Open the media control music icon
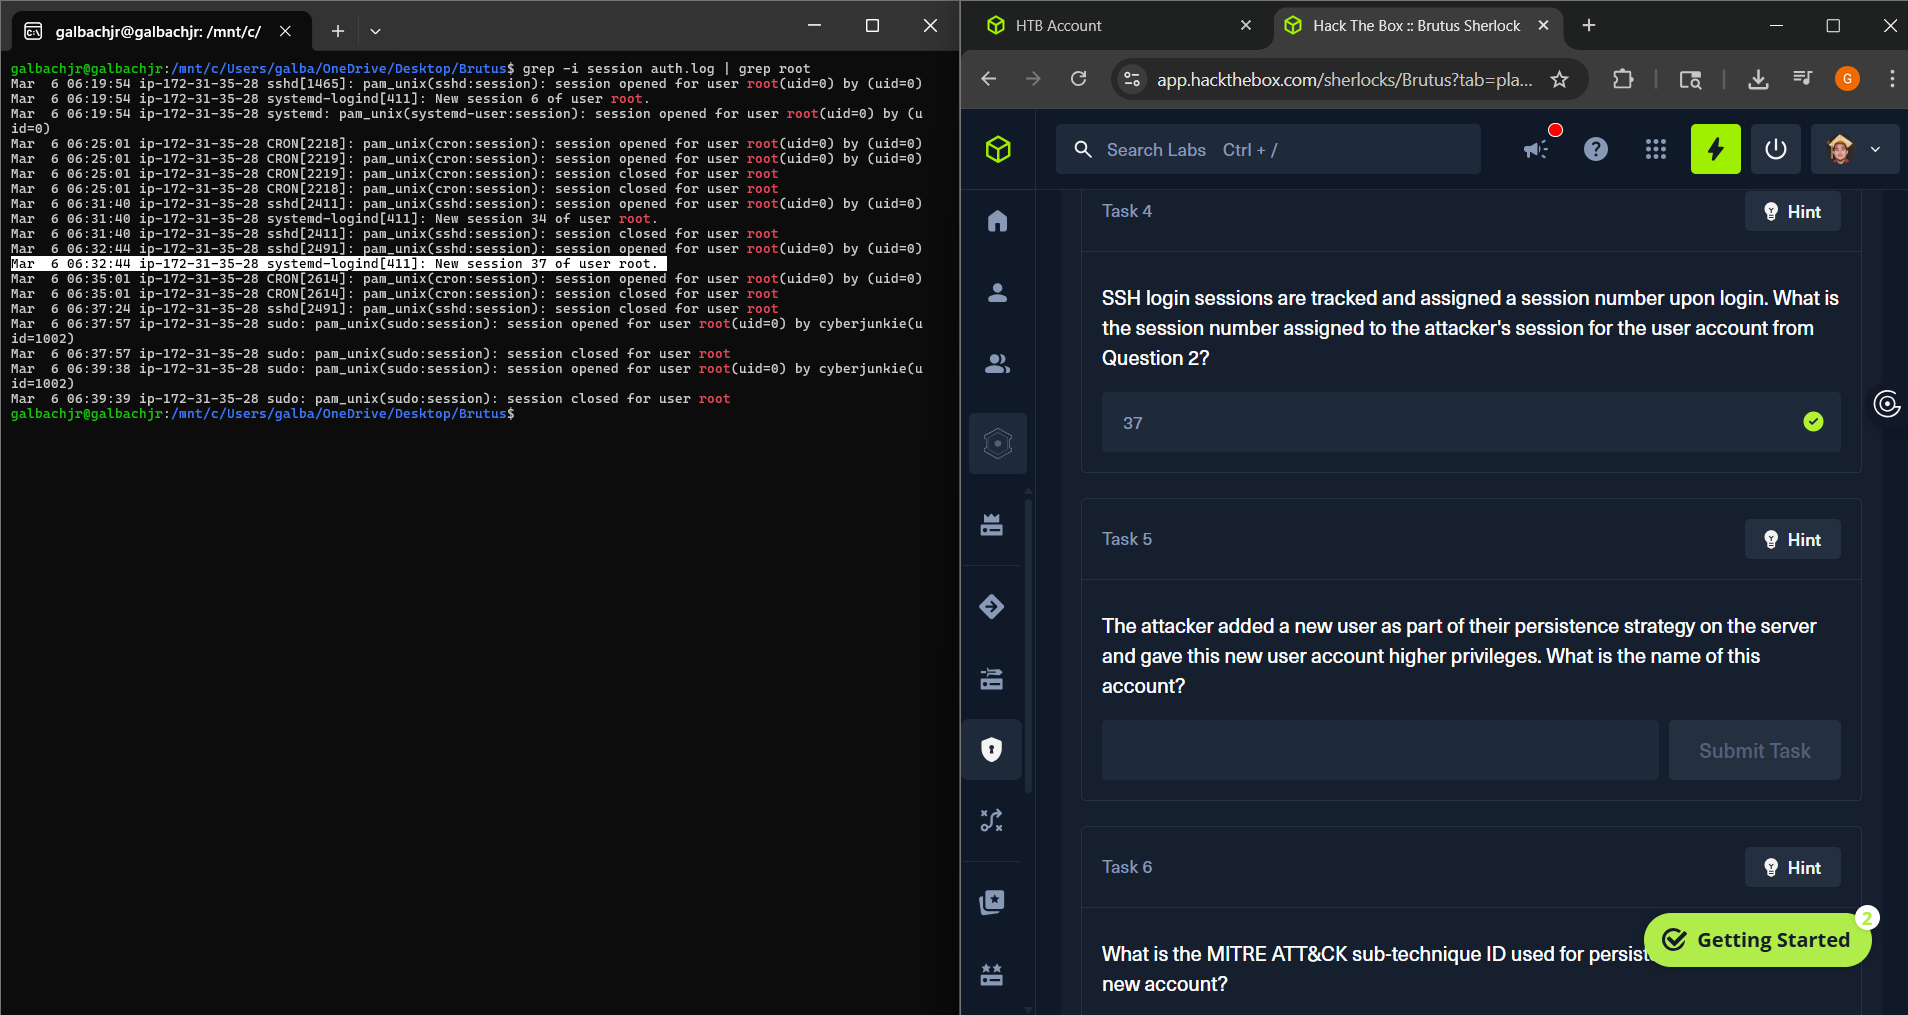Screen dimensions: 1908x1015 click(x=1803, y=79)
